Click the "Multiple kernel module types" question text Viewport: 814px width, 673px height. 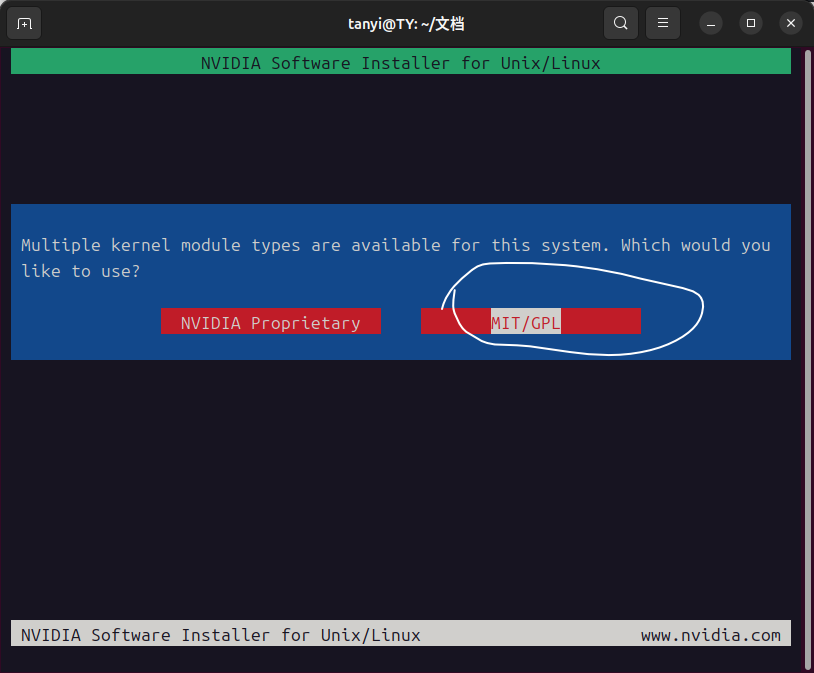pyautogui.click(x=396, y=258)
